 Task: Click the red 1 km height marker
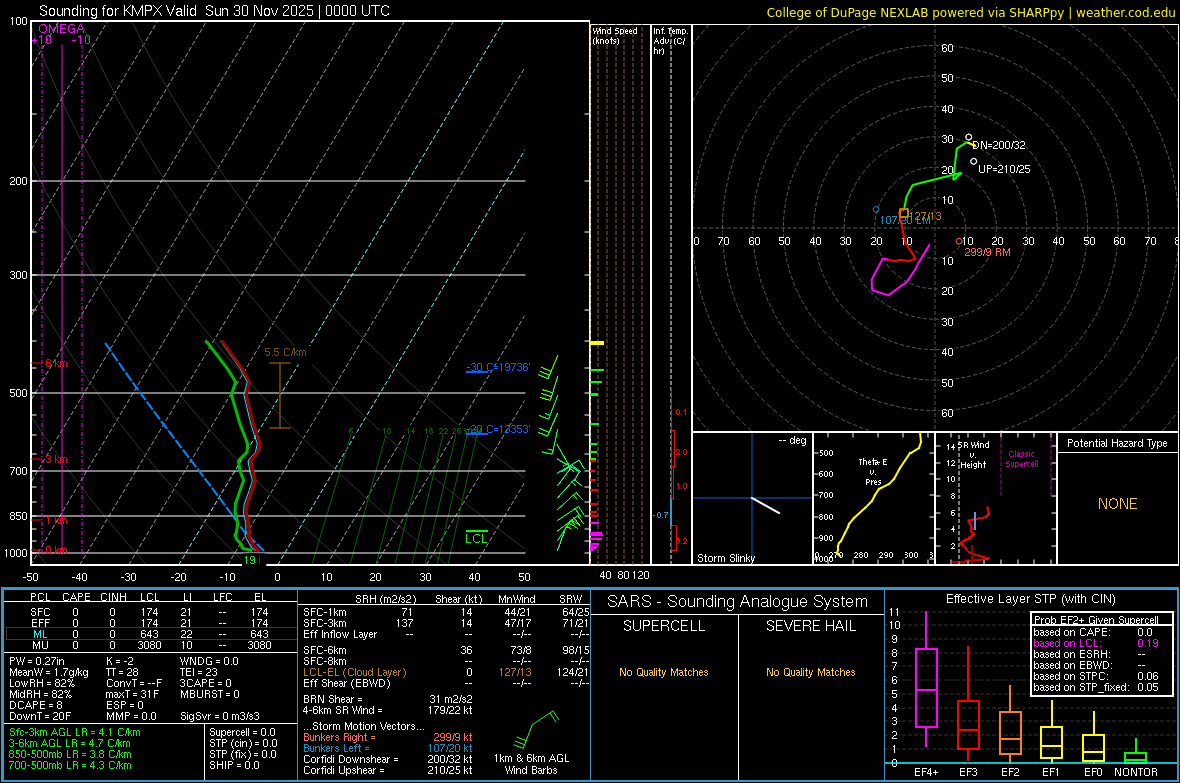click(x=54, y=520)
